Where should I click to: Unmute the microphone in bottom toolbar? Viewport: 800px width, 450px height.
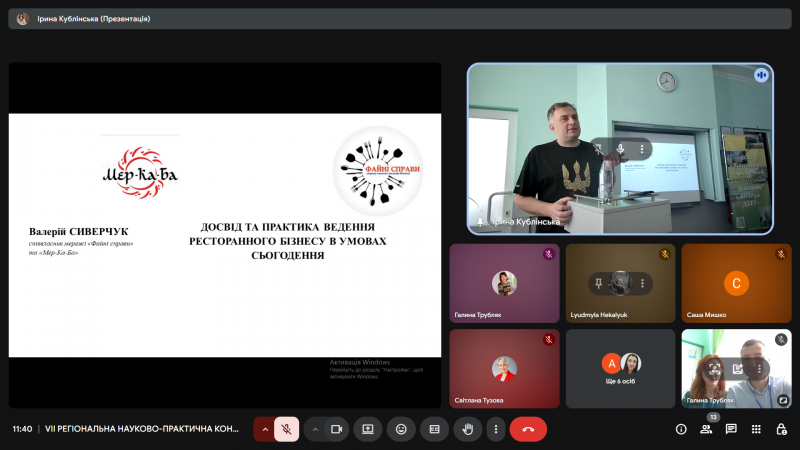(286, 429)
